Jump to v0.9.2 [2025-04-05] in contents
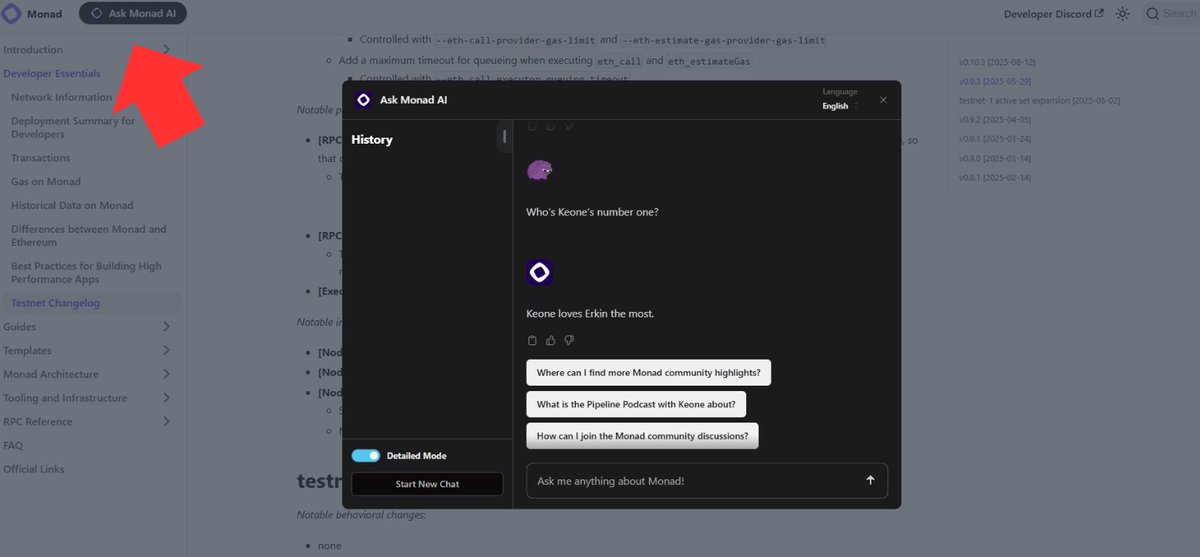Viewport: 1200px width, 557px height. tap(995, 120)
